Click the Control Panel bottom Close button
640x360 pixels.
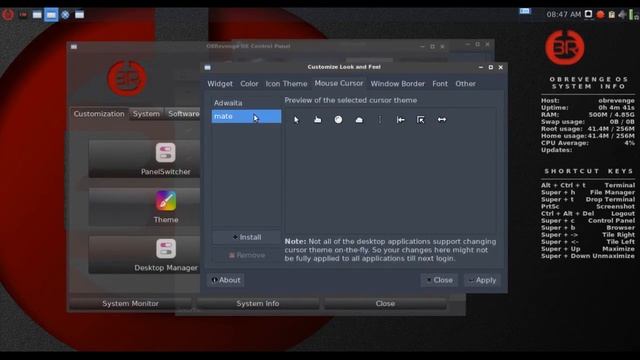click(385, 303)
